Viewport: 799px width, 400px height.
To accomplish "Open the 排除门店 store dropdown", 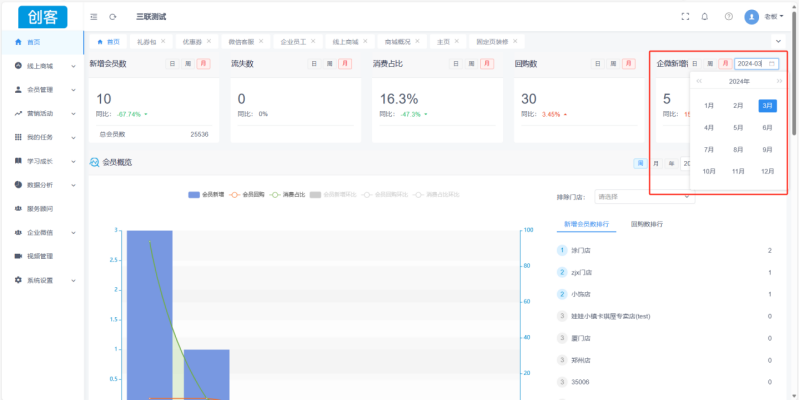I will pyautogui.click(x=645, y=196).
